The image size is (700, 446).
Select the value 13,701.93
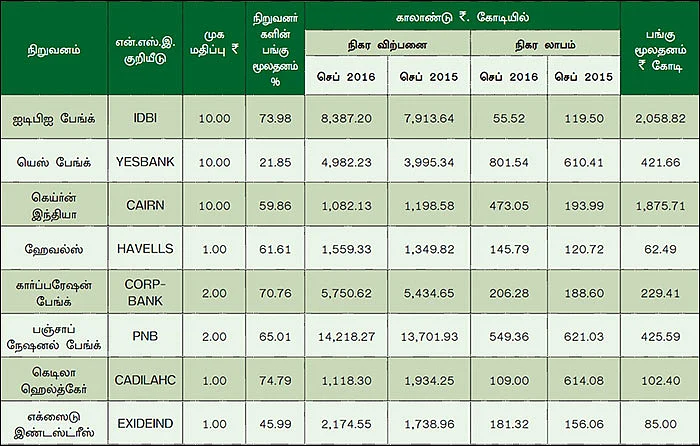(429, 337)
